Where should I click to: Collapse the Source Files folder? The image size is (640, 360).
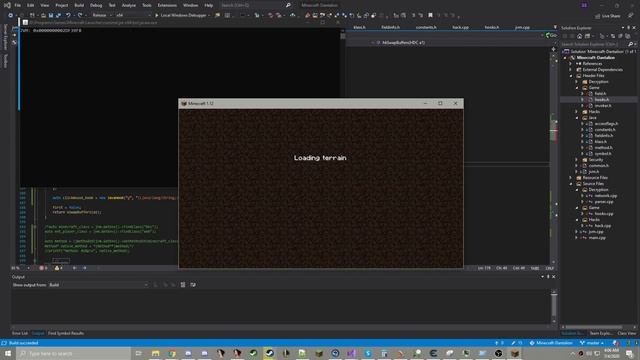click(571, 184)
